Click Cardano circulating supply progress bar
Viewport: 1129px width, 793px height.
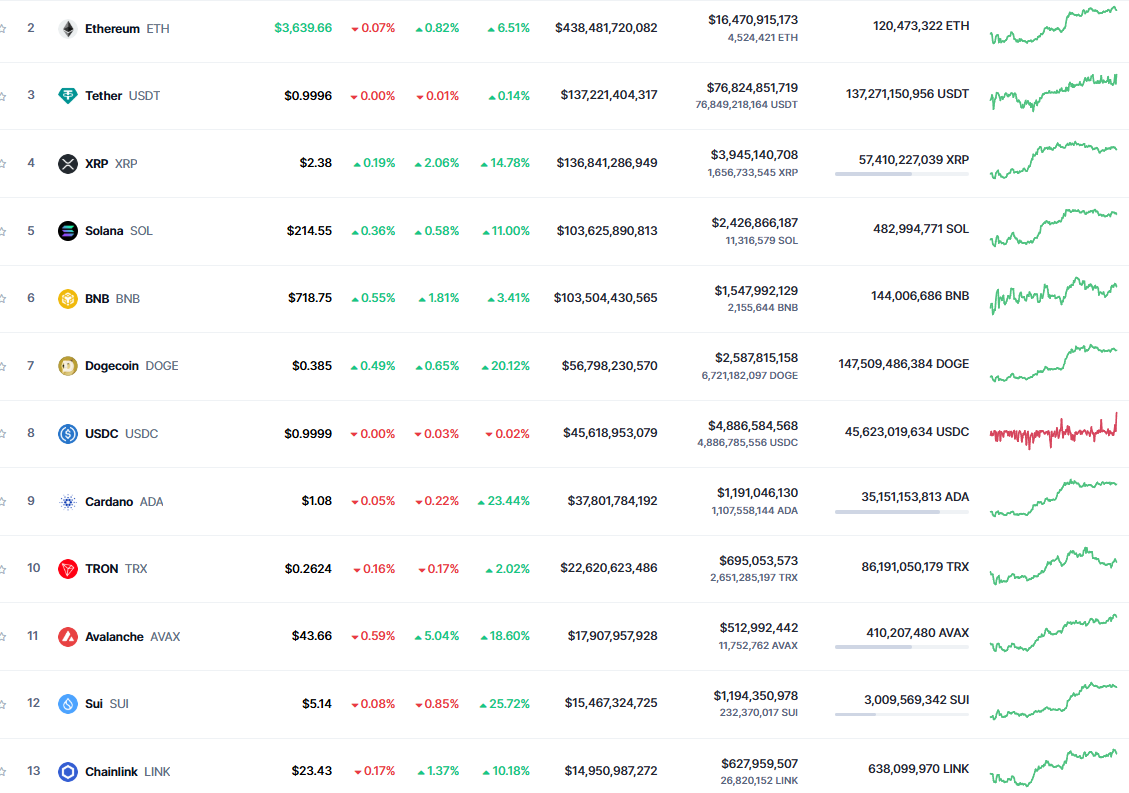pyautogui.click(x=901, y=512)
